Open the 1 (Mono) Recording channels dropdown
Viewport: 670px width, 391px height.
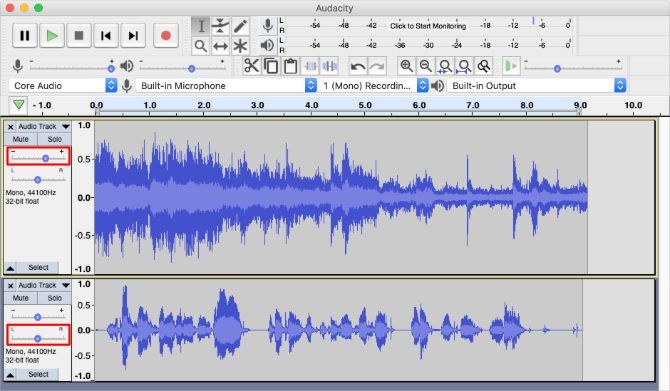373,85
